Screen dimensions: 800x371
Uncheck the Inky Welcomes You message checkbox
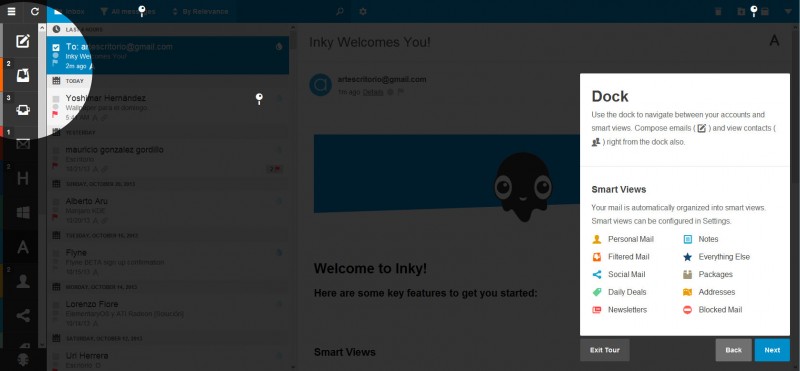coord(56,47)
